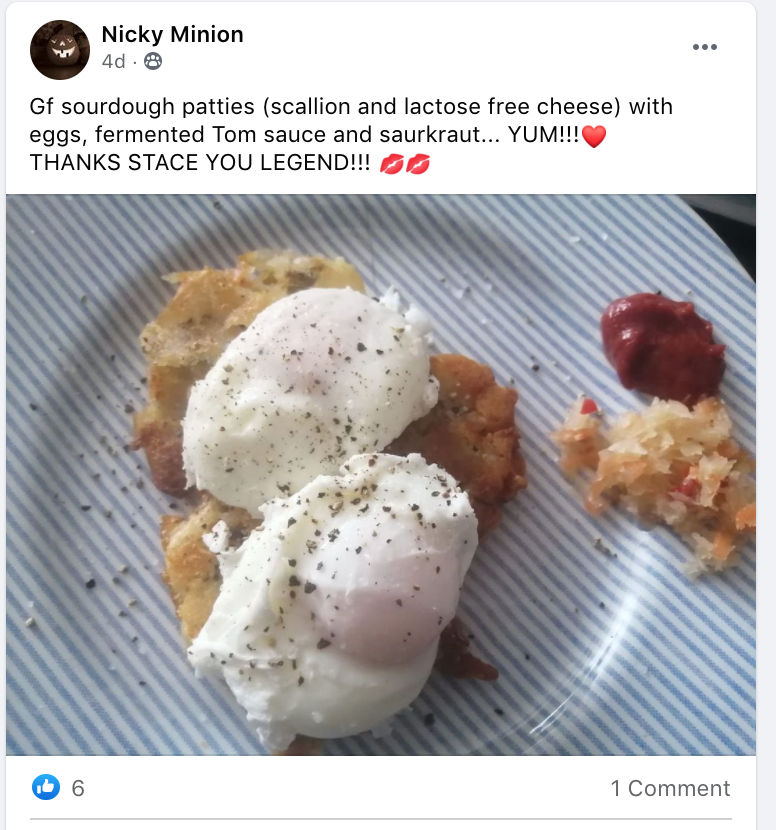Open the three-dot post options menu
The width and height of the screenshot is (776, 830).
pos(705,47)
